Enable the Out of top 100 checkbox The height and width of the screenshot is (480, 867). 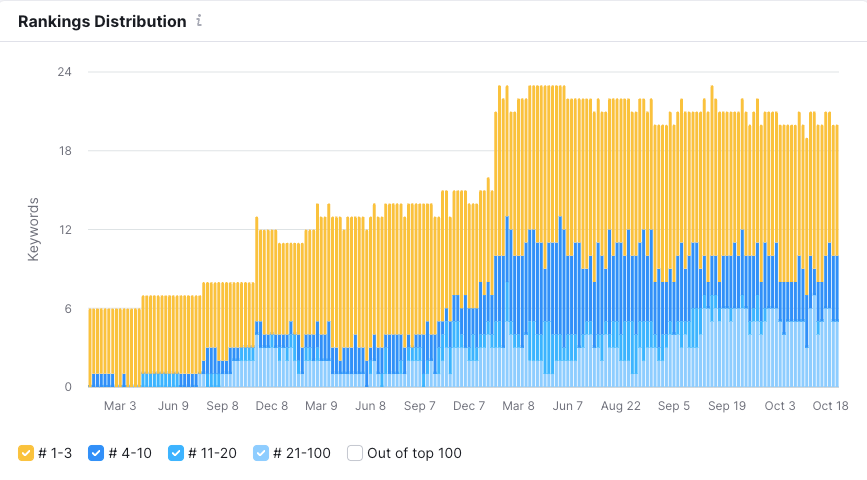click(355, 453)
